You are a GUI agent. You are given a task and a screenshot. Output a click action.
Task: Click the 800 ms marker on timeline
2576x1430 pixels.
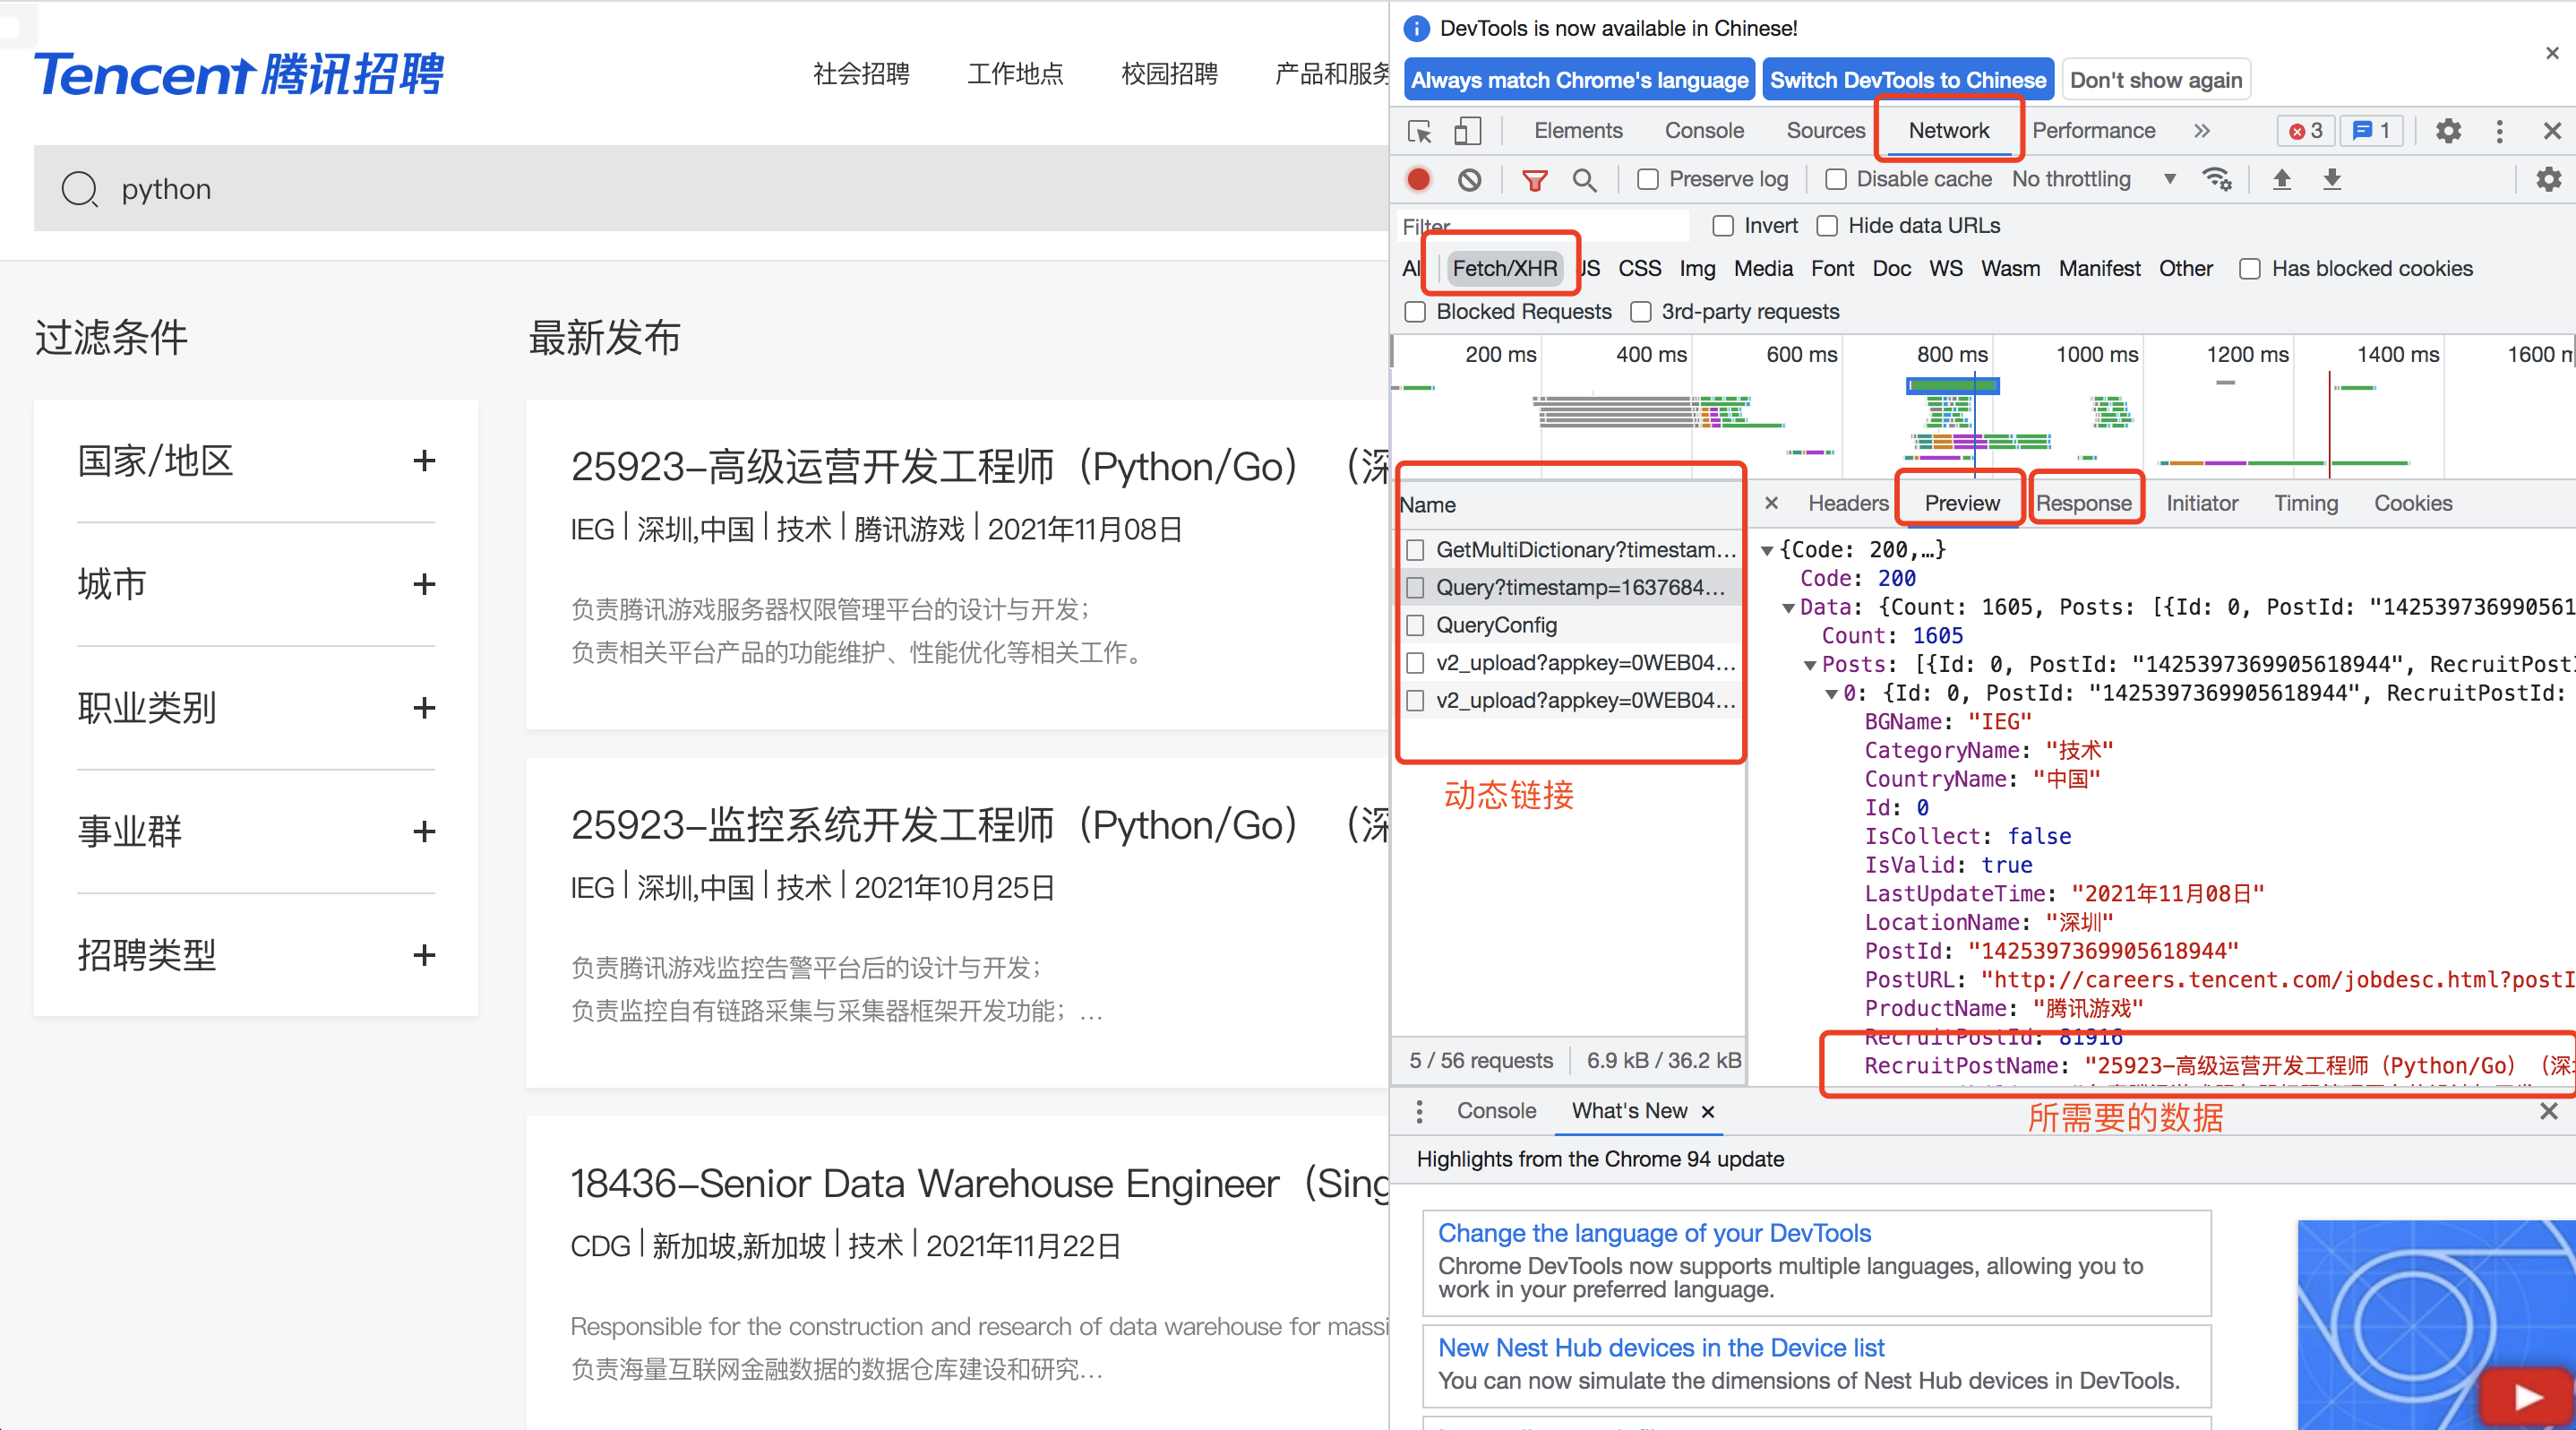[x=1952, y=355]
